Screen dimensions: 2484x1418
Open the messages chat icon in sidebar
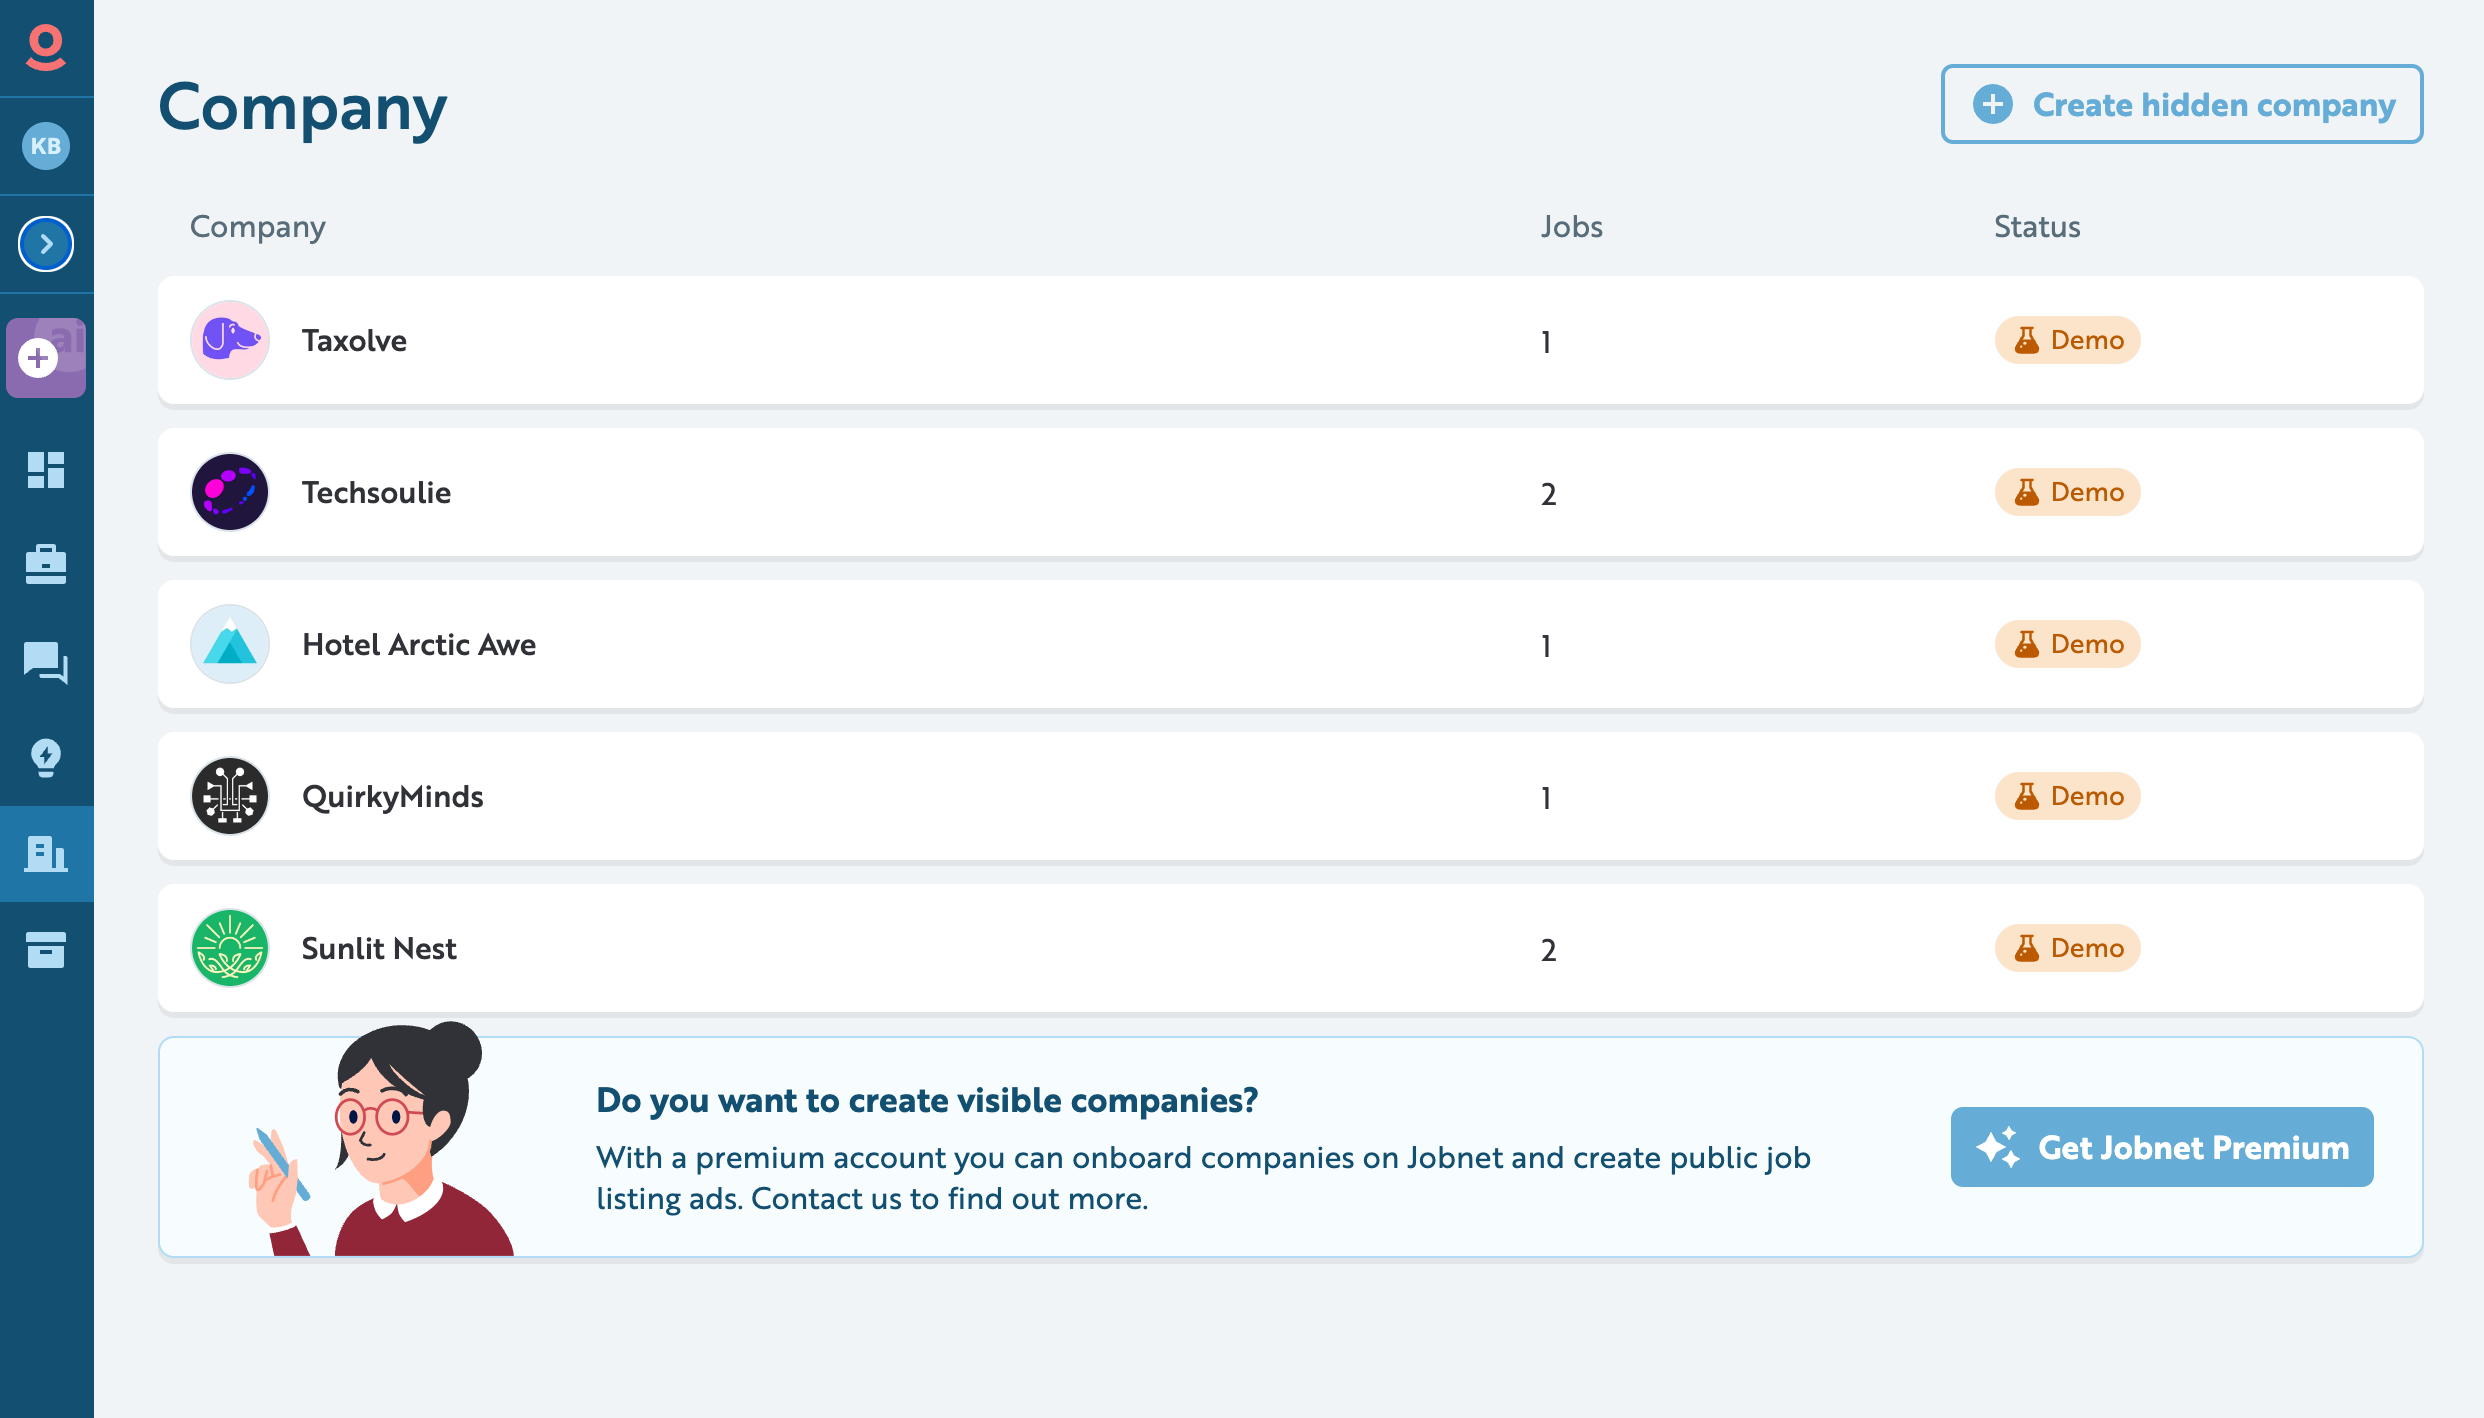point(46,663)
